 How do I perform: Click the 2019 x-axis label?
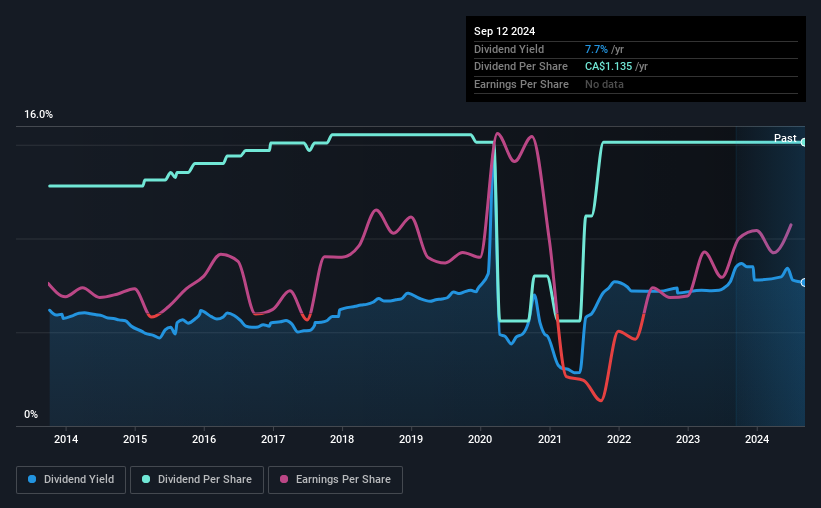pos(411,439)
